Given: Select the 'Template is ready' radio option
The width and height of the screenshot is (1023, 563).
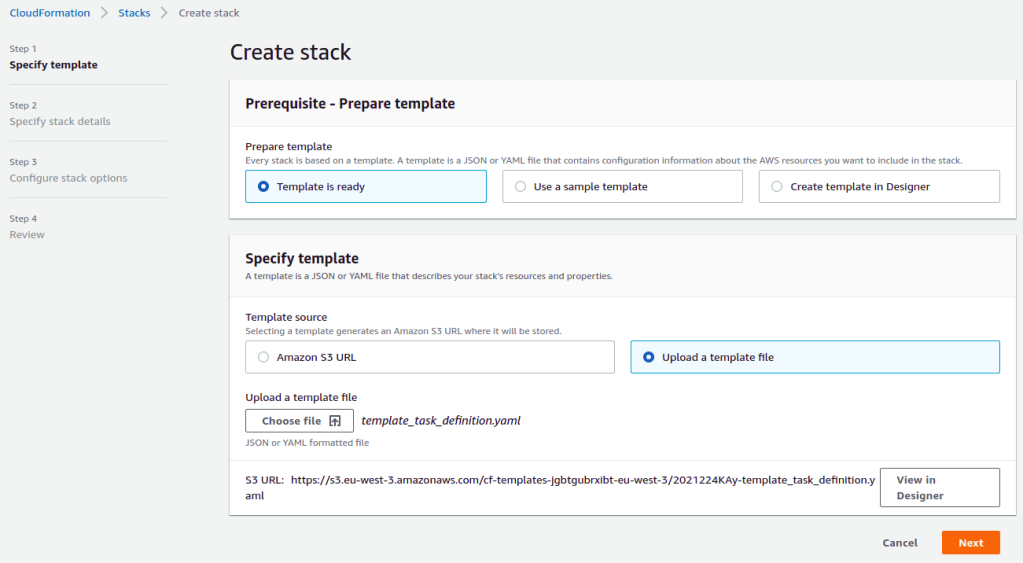Looking at the screenshot, I should click(x=264, y=187).
